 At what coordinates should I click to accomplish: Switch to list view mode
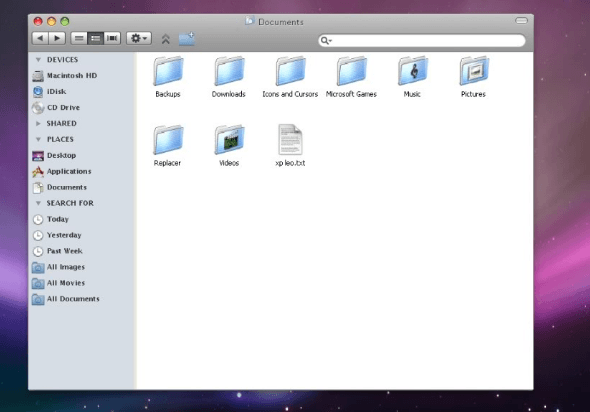[x=96, y=38]
